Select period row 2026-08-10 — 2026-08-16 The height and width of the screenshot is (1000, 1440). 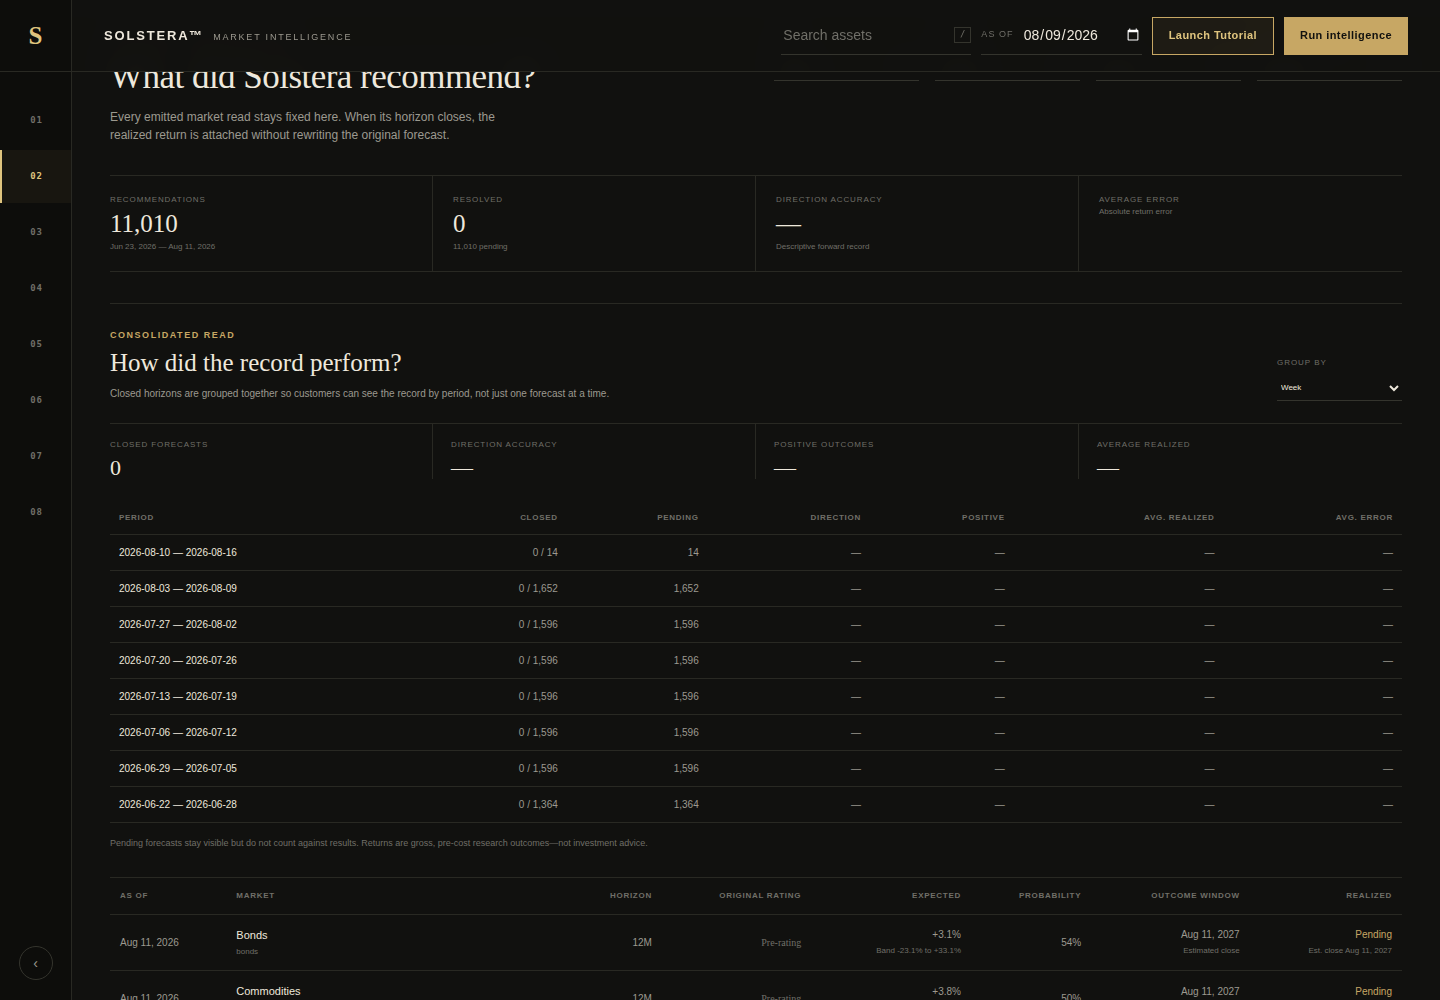[756, 553]
